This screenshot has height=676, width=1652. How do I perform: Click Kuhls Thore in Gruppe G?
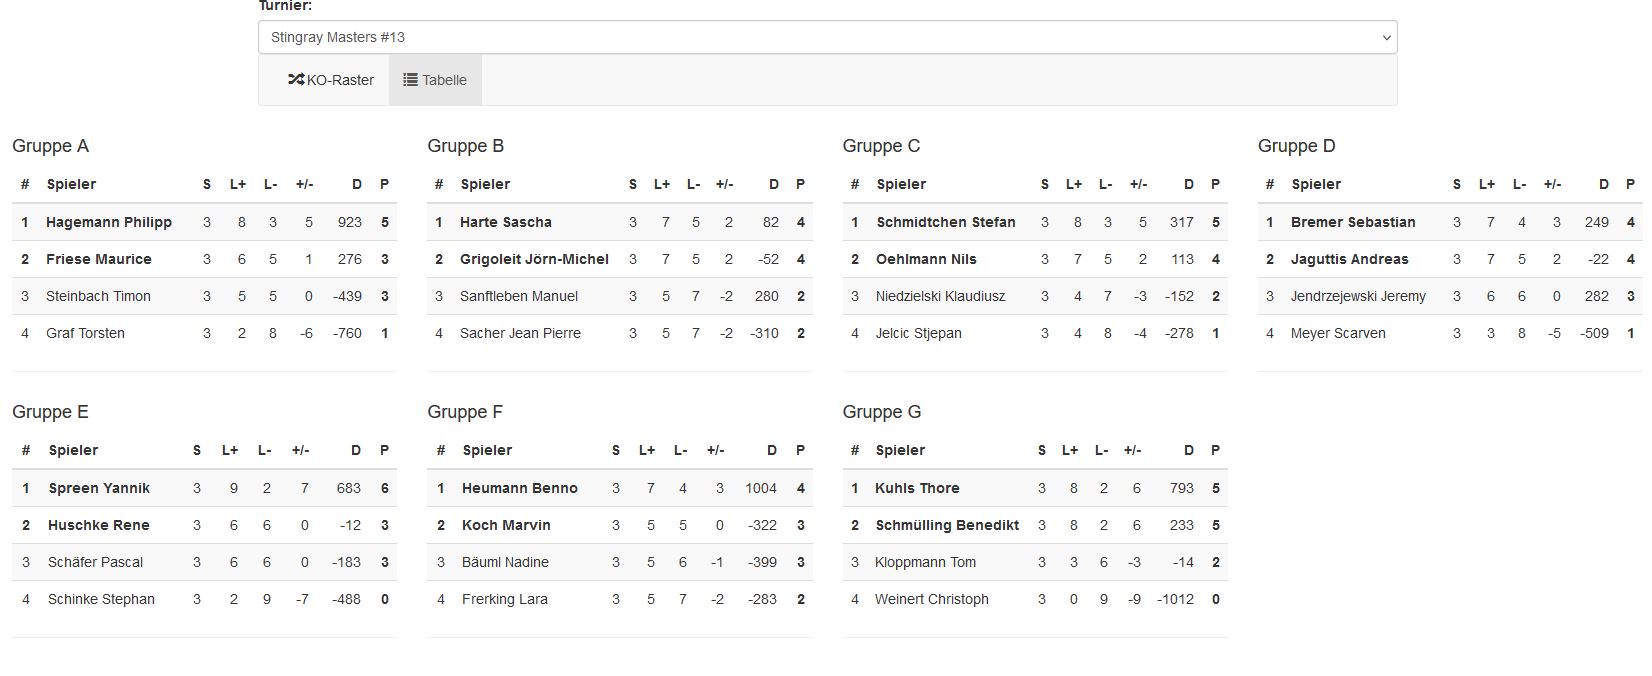point(917,488)
